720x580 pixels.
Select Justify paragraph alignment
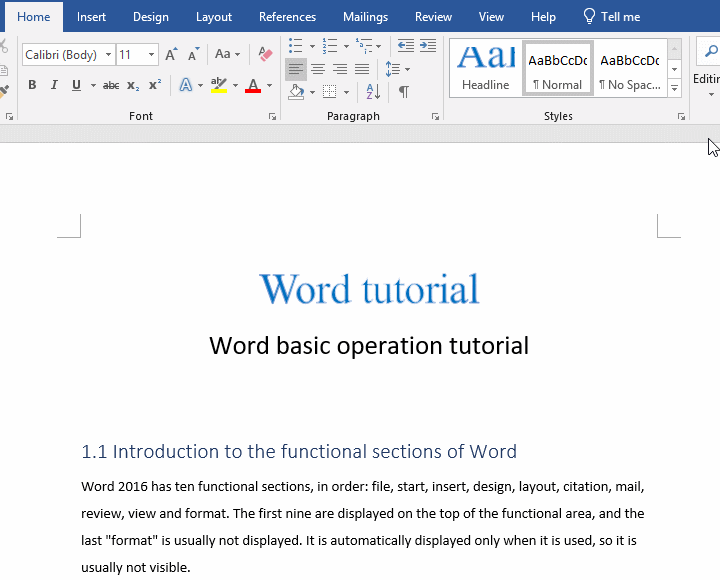362,69
